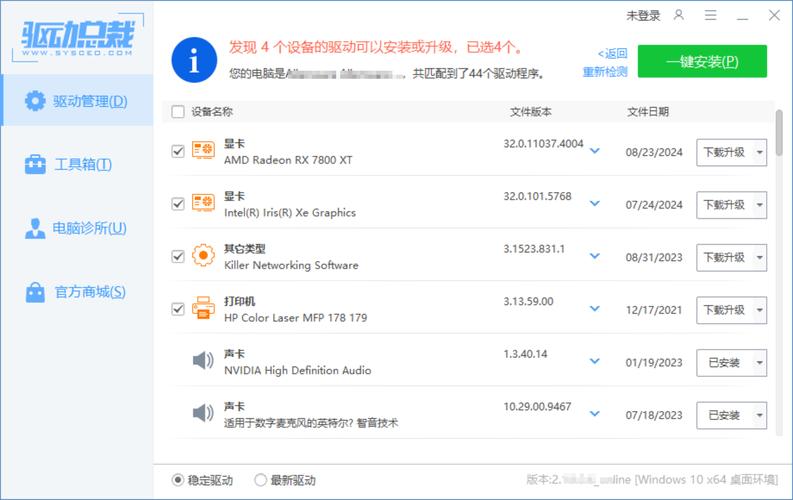Click the Killer Networking Software gear icon
The height and width of the screenshot is (500, 793).
point(203,256)
